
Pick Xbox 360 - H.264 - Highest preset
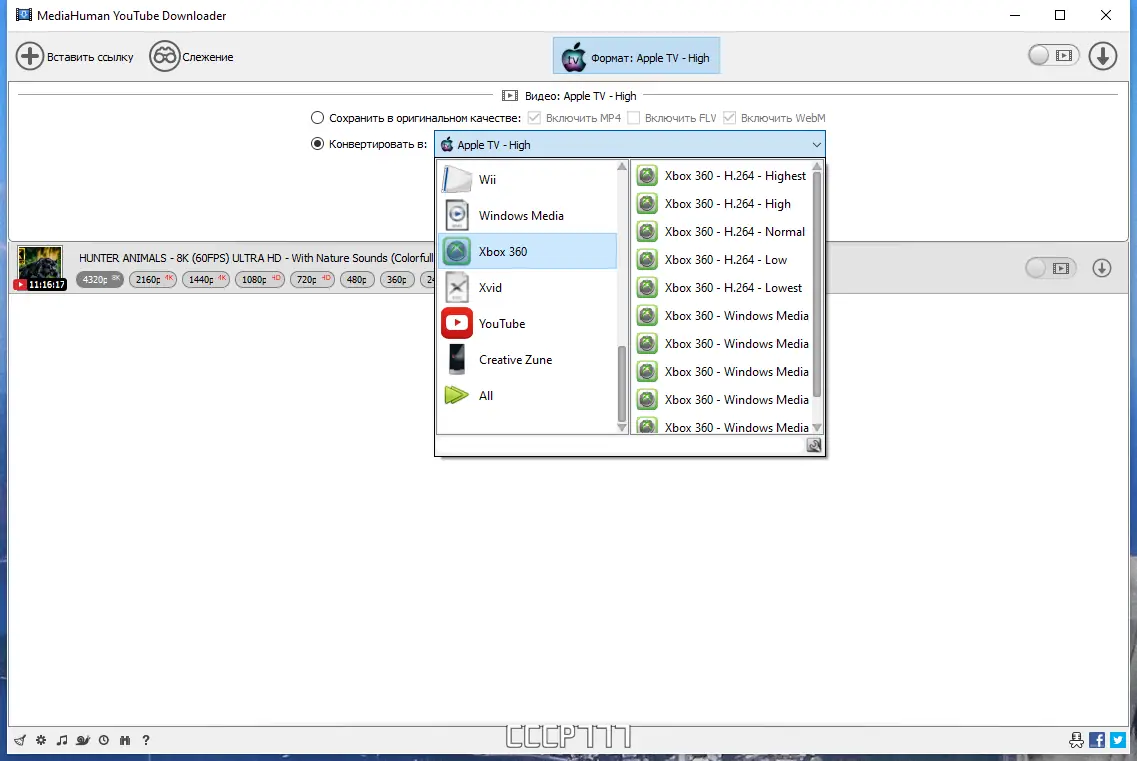point(722,176)
